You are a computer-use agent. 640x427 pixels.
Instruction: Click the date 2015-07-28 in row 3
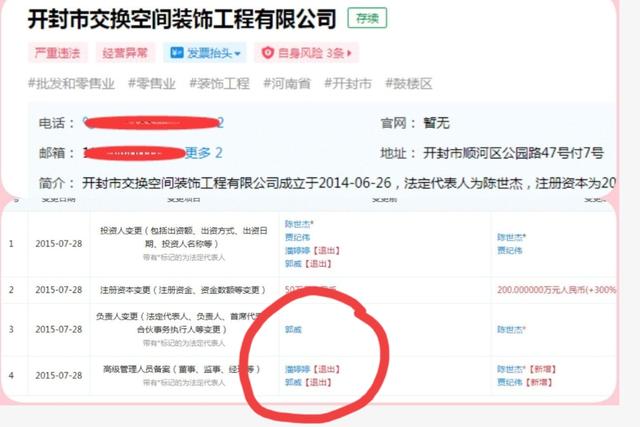tap(58, 329)
